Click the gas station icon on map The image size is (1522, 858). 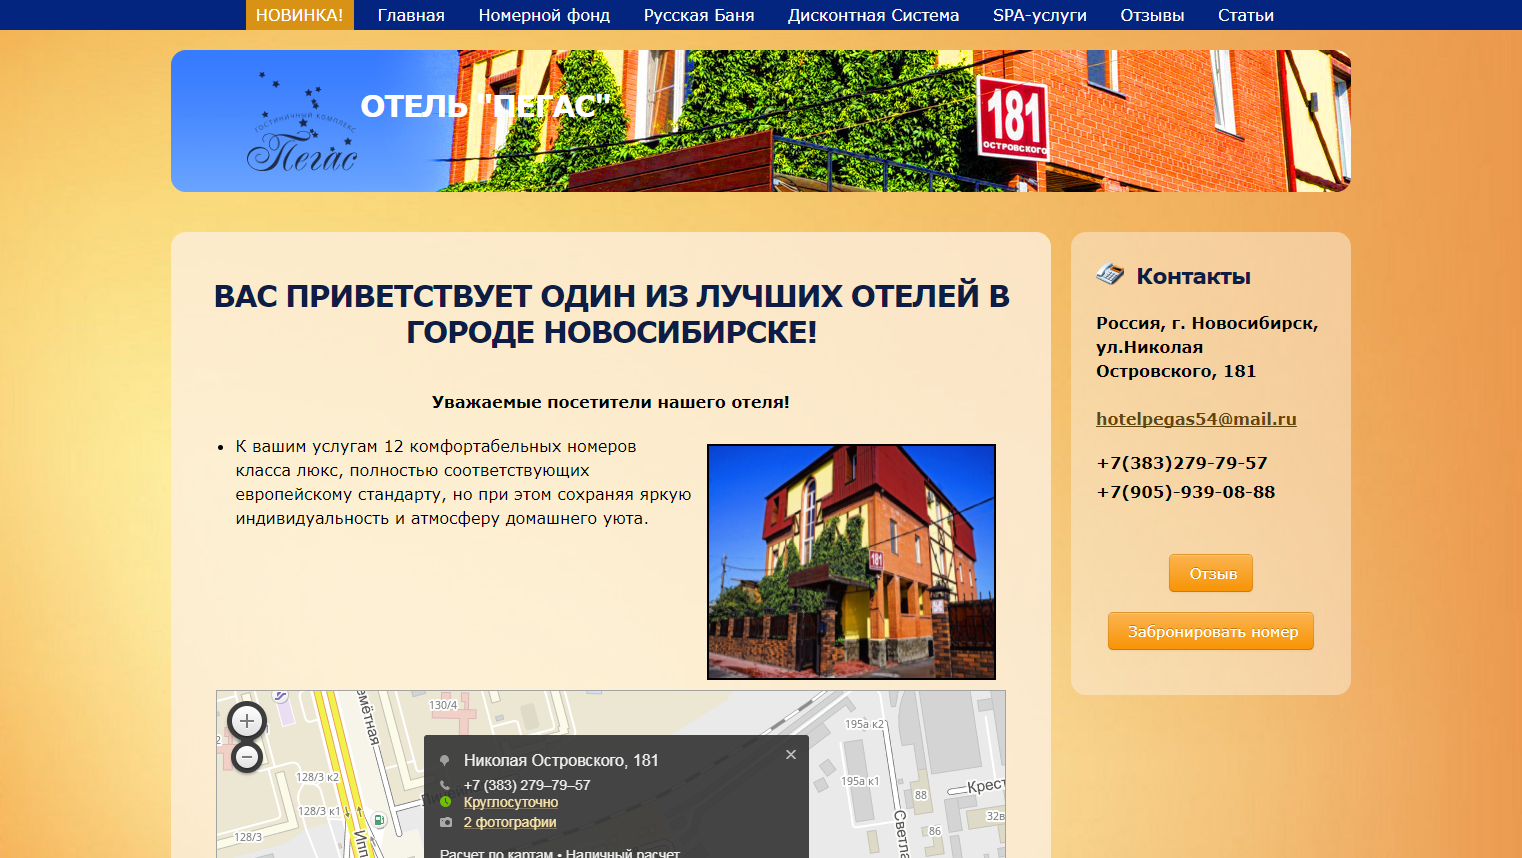(x=379, y=820)
